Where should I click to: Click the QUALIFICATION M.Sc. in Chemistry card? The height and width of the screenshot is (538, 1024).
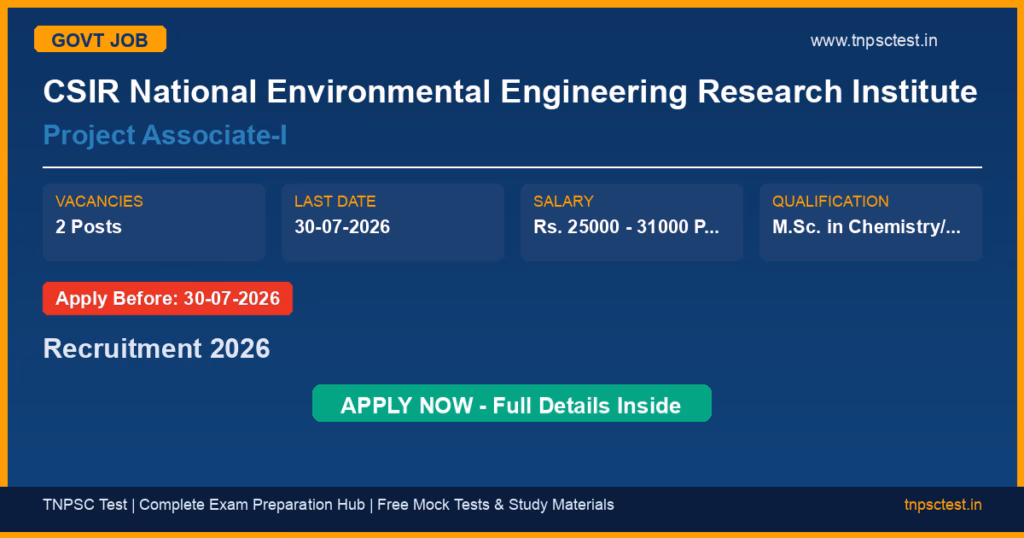coord(871,223)
